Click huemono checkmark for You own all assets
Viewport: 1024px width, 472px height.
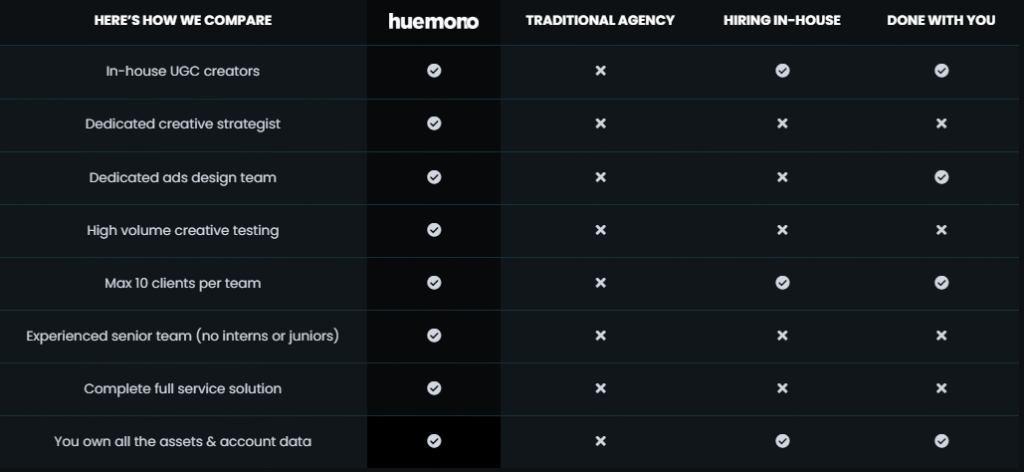(434, 441)
